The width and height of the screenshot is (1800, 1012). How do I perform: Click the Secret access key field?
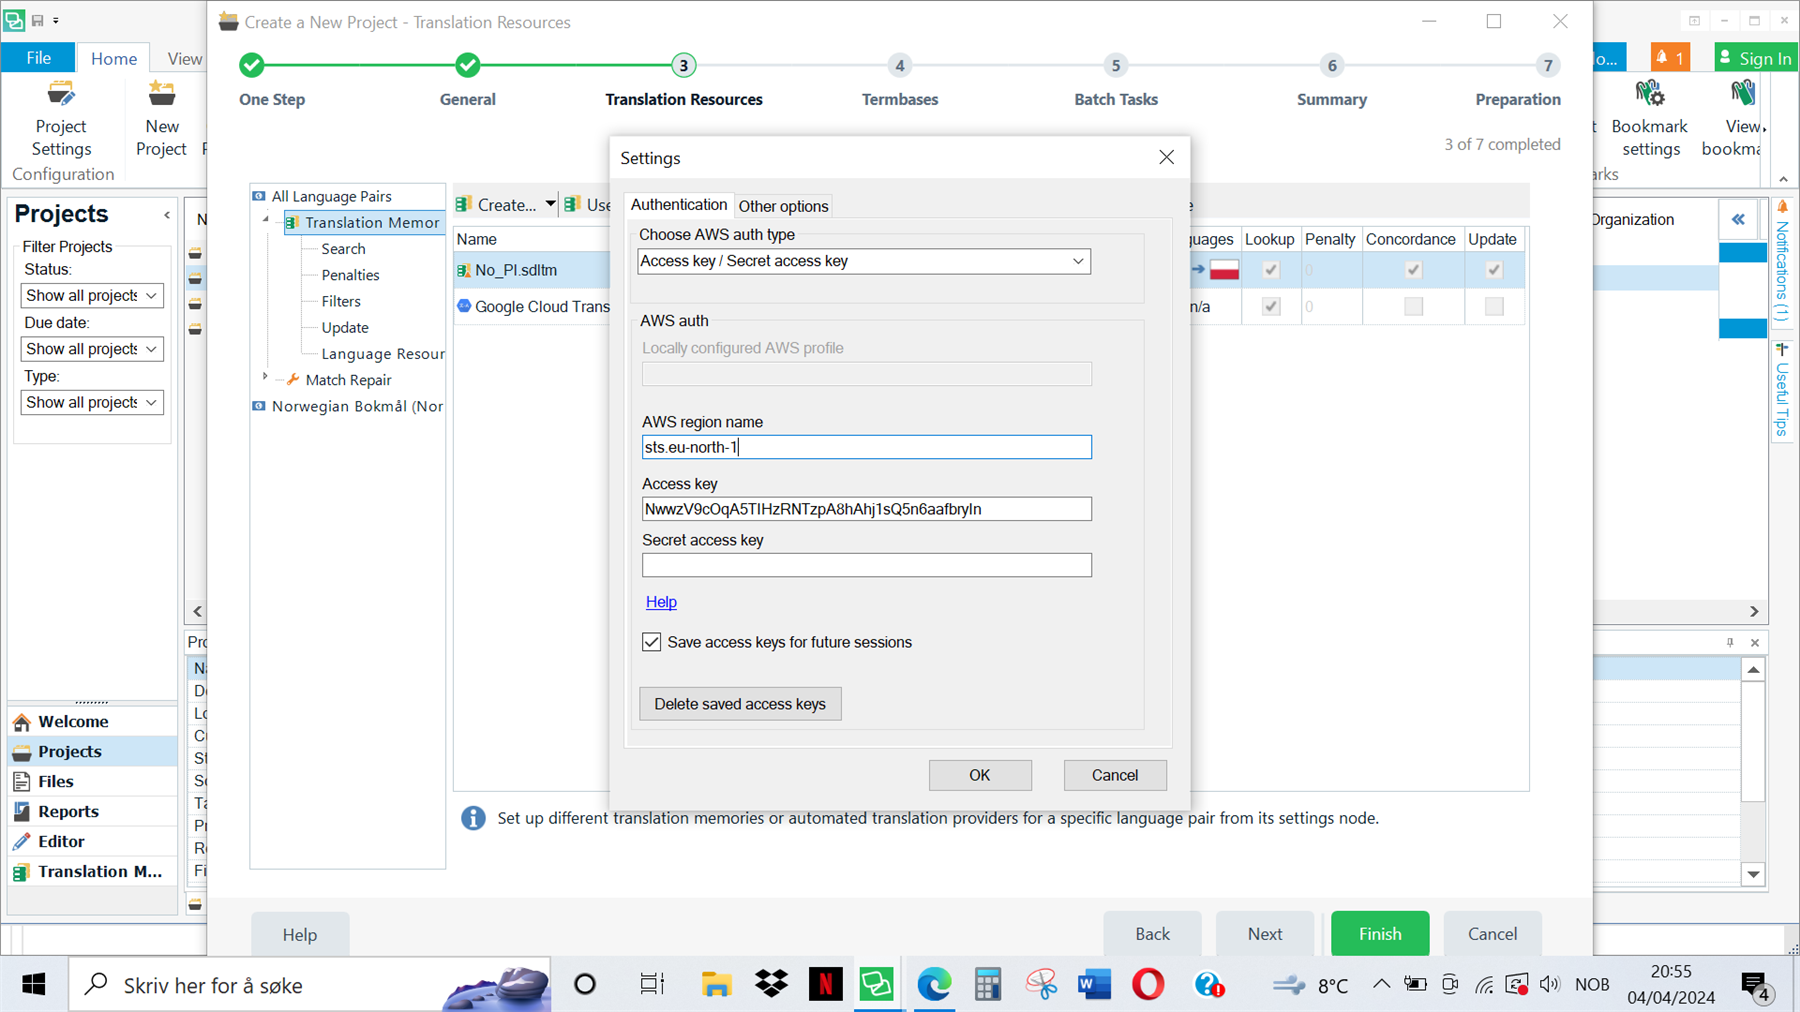867,565
